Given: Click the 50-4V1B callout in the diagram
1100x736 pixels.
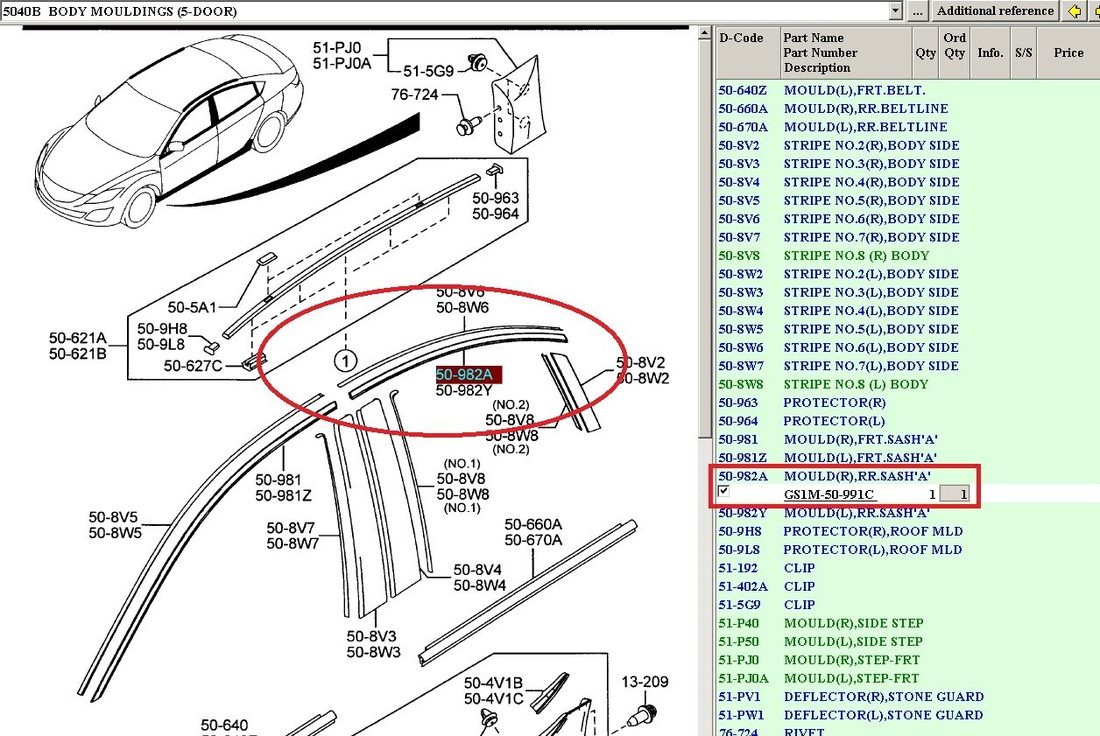Looking at the screenshot, I should tap(493, 683).
